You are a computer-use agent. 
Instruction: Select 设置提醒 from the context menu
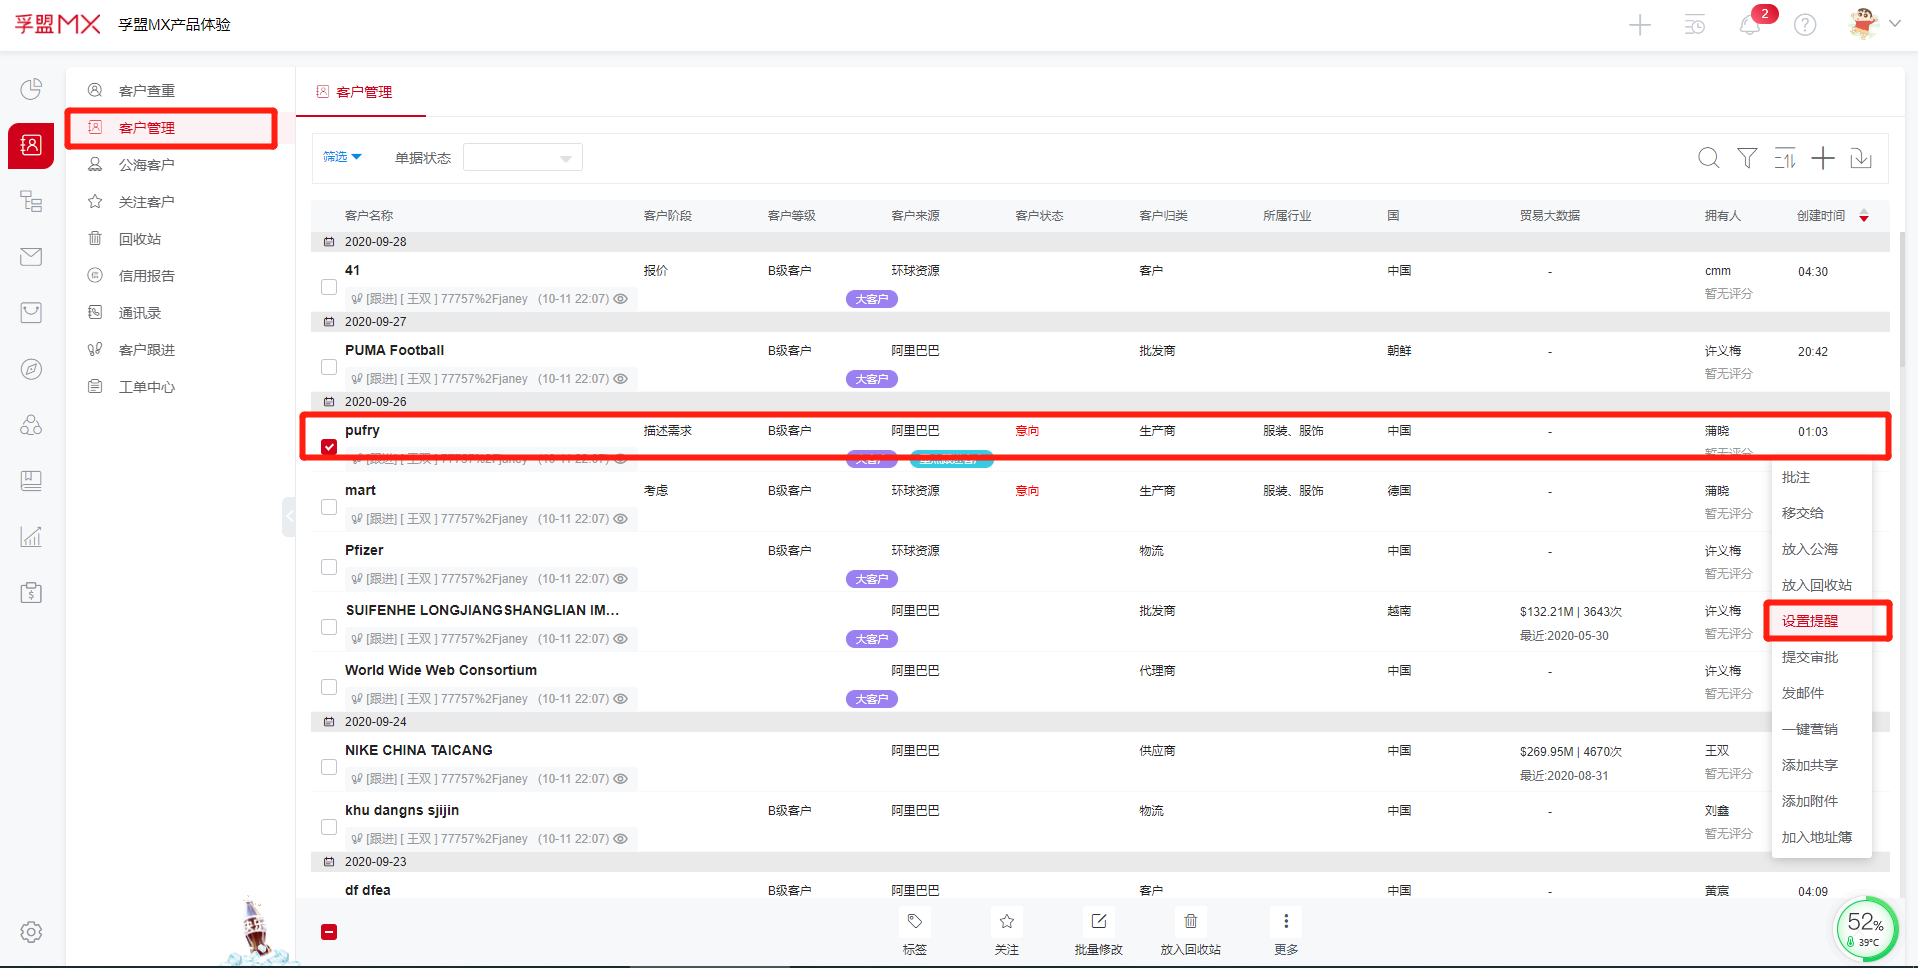1809,621
